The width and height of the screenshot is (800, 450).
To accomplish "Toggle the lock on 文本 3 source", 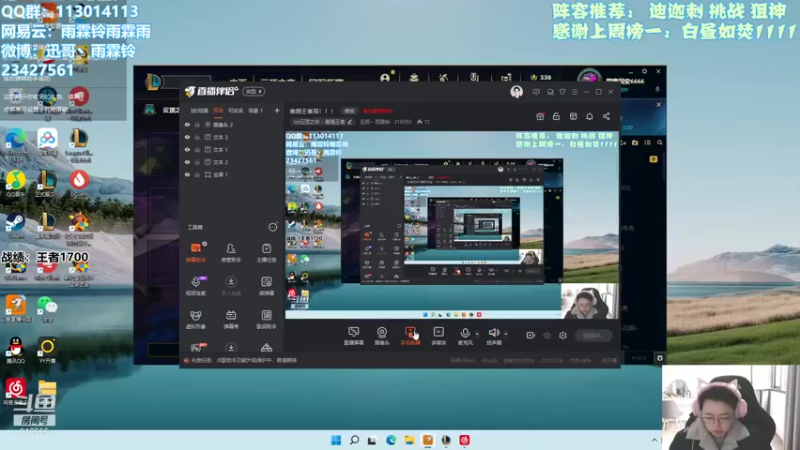I will click(197, 137).
